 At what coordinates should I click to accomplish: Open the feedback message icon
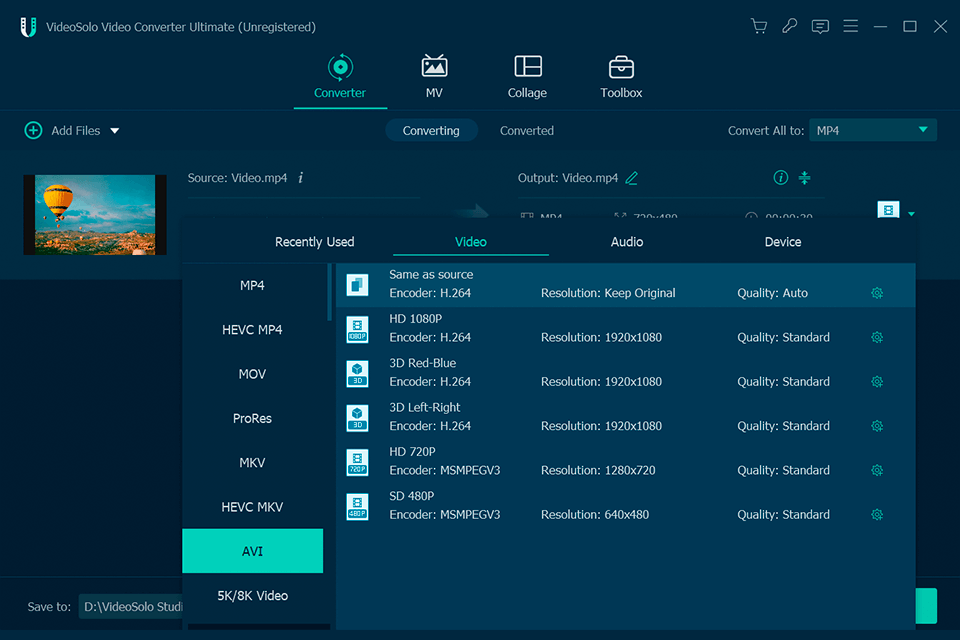point(820,26)
